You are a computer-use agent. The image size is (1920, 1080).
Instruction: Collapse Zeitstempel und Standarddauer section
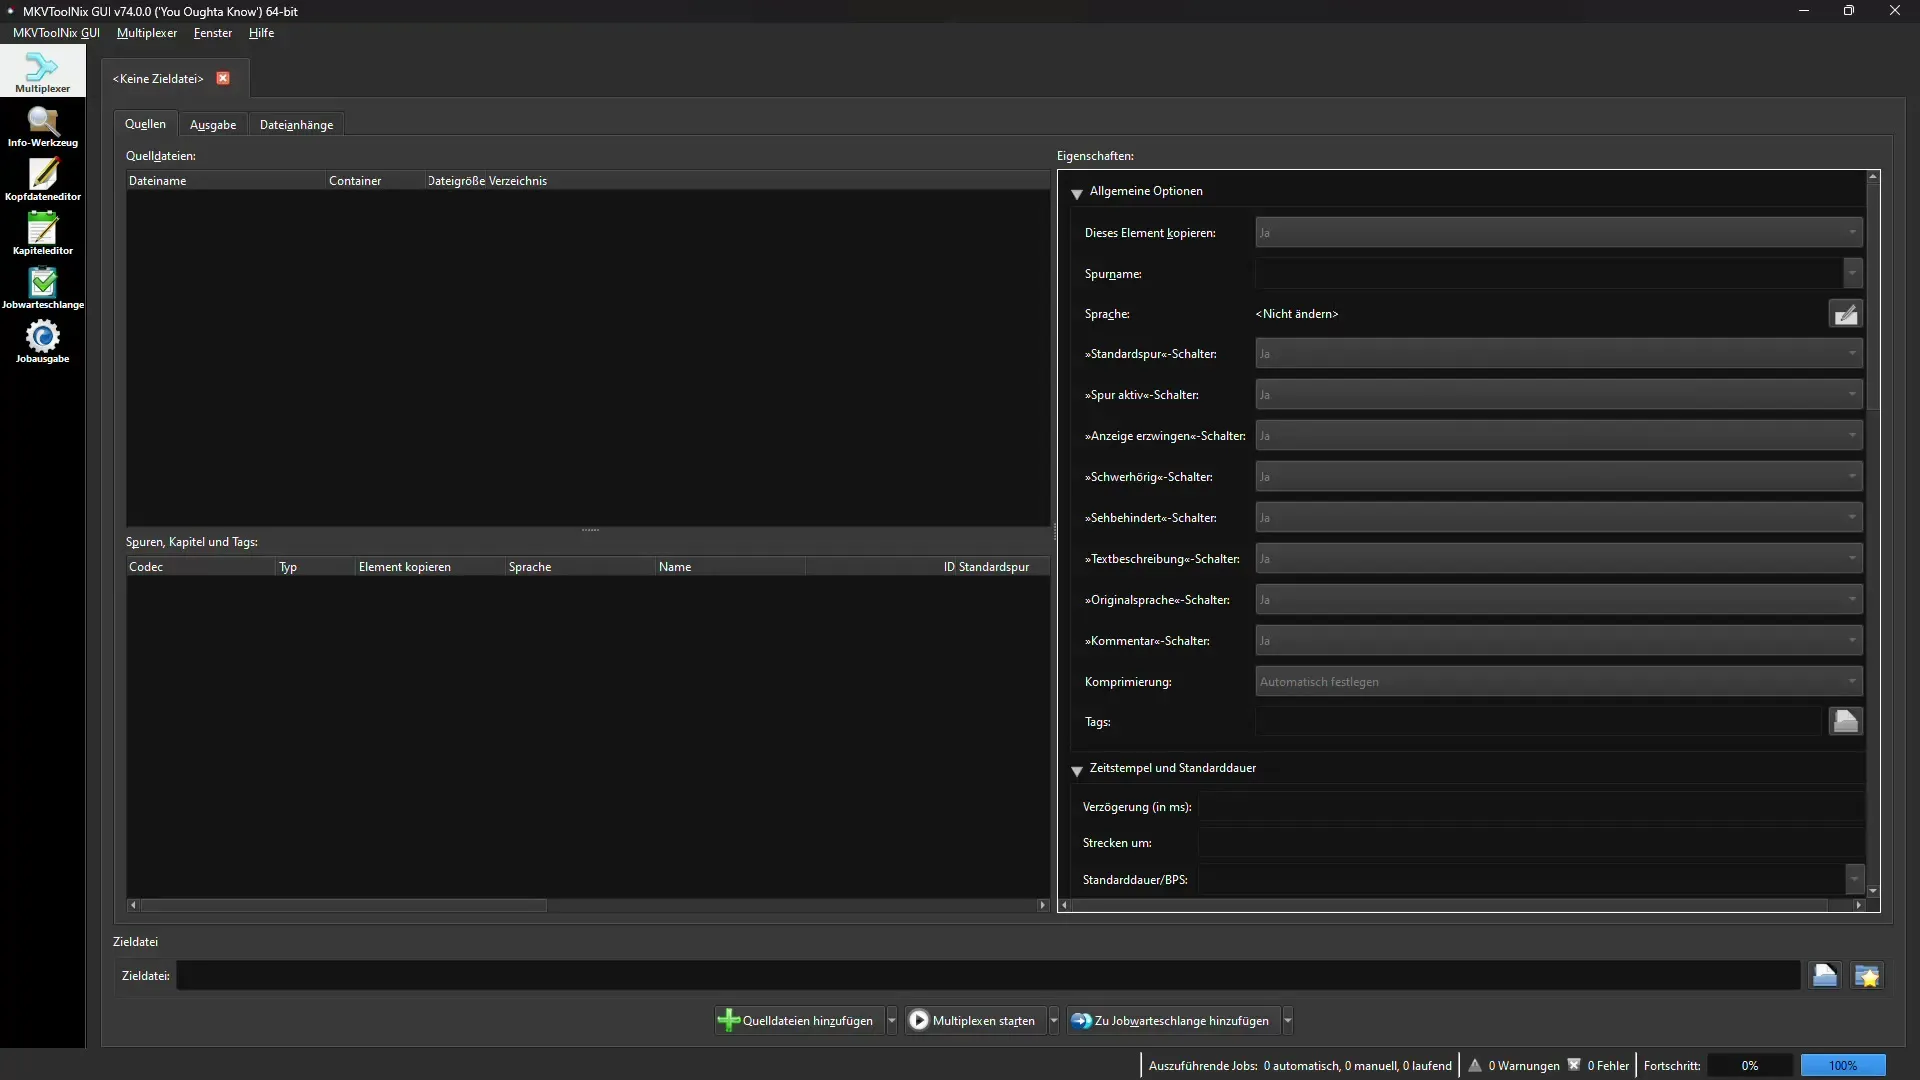click(1077, 769)
